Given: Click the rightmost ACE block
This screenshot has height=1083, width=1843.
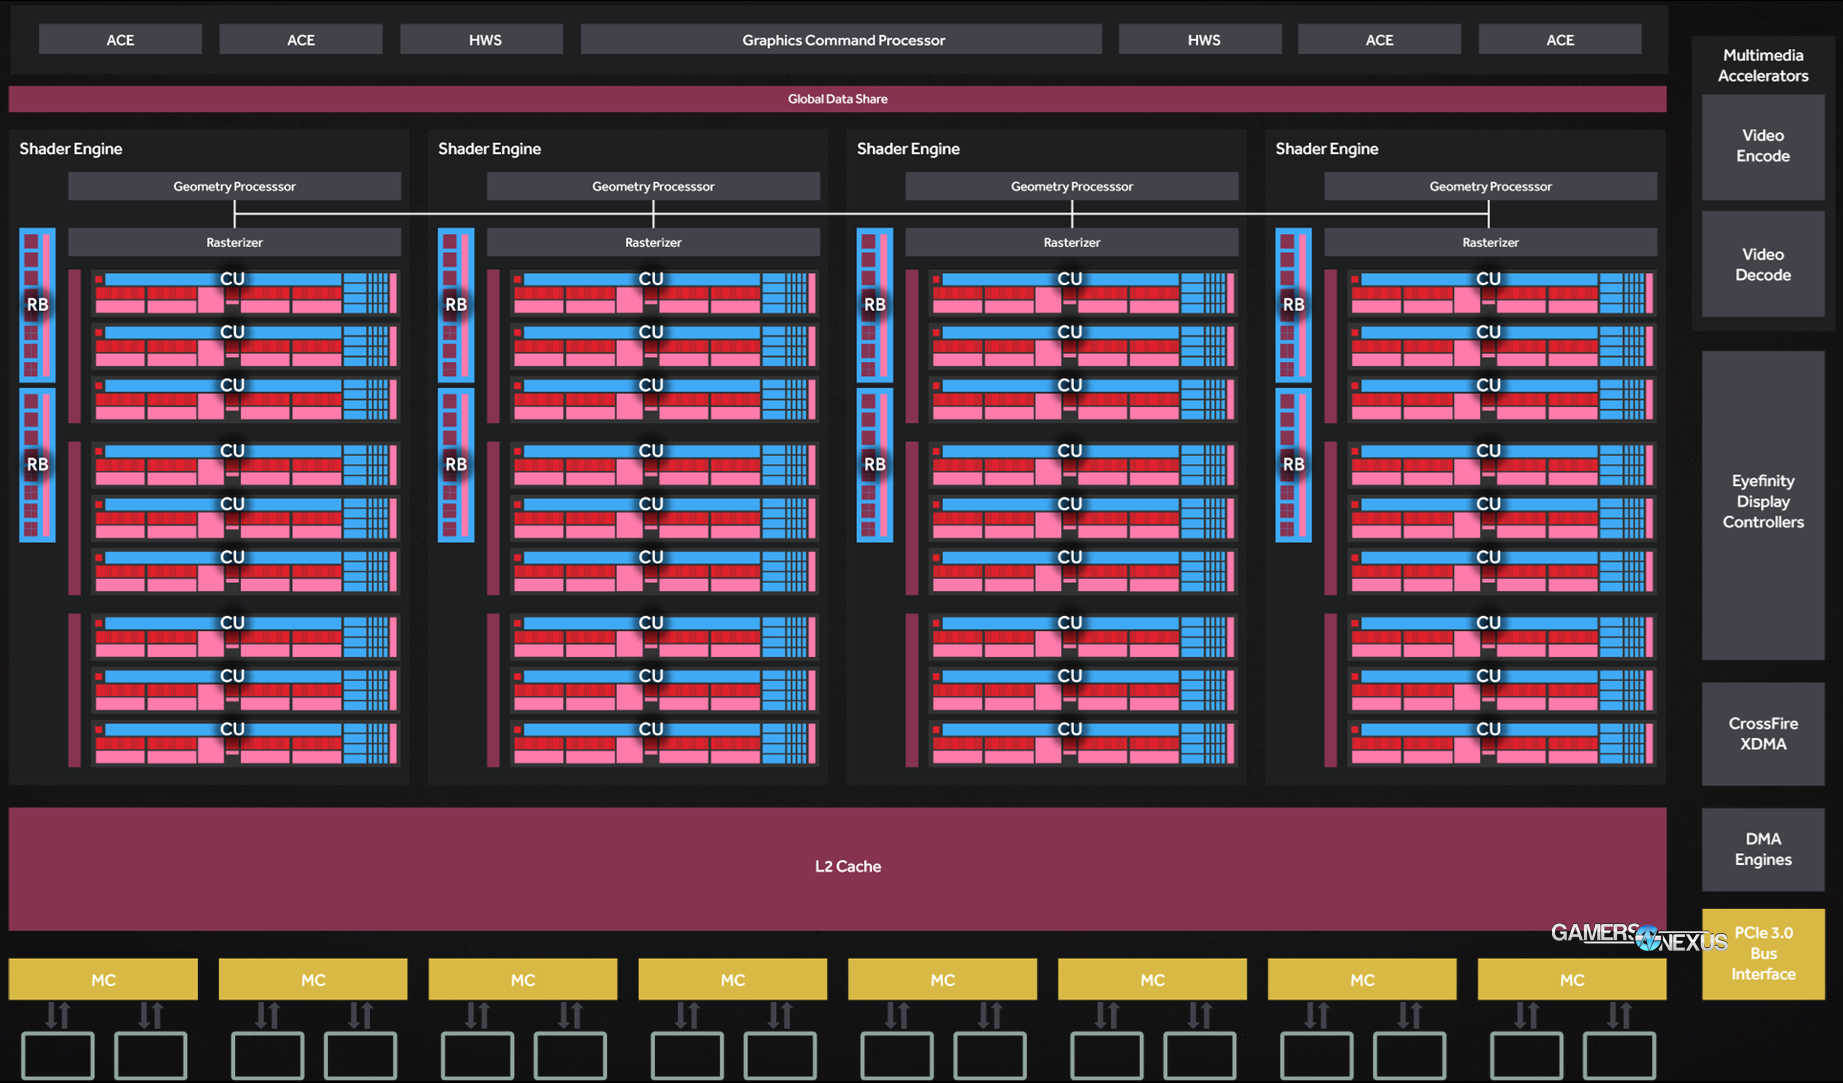Looking at the screenshot, I should tap(1559, 40).
